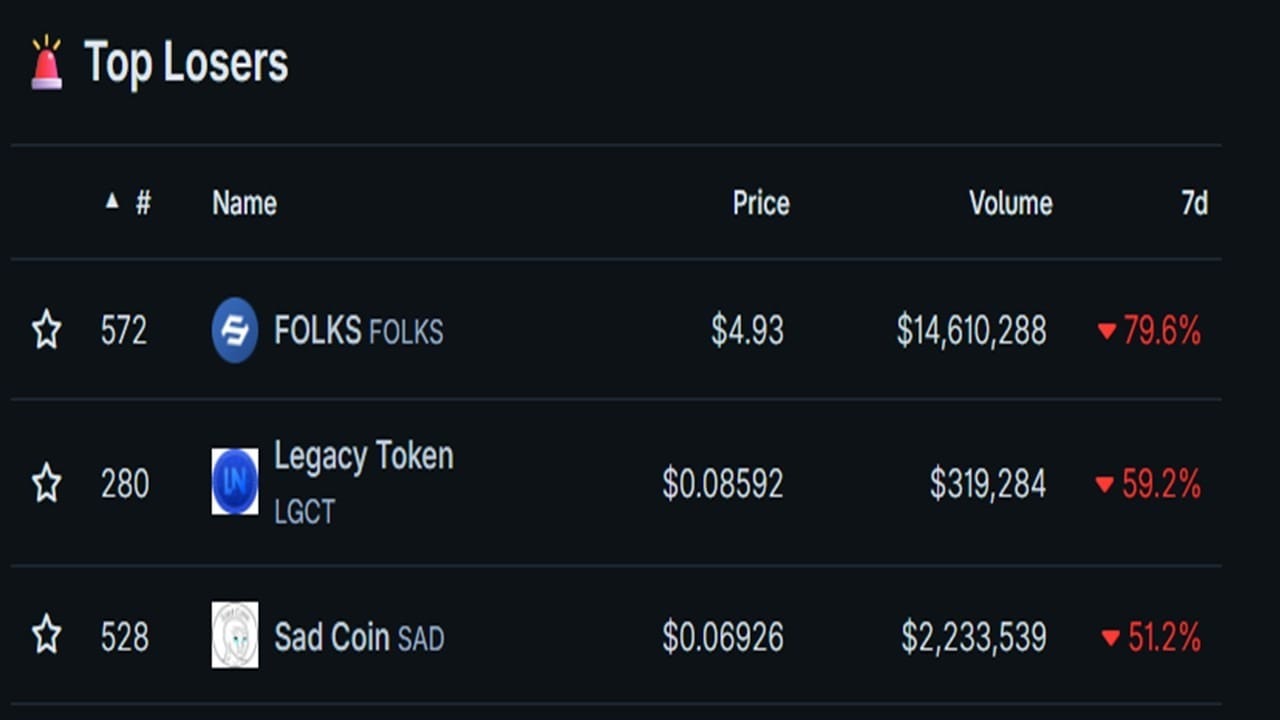Click the Top Losers heading
This screenshot has height=720, width=1280.
(x=186, y=62)
